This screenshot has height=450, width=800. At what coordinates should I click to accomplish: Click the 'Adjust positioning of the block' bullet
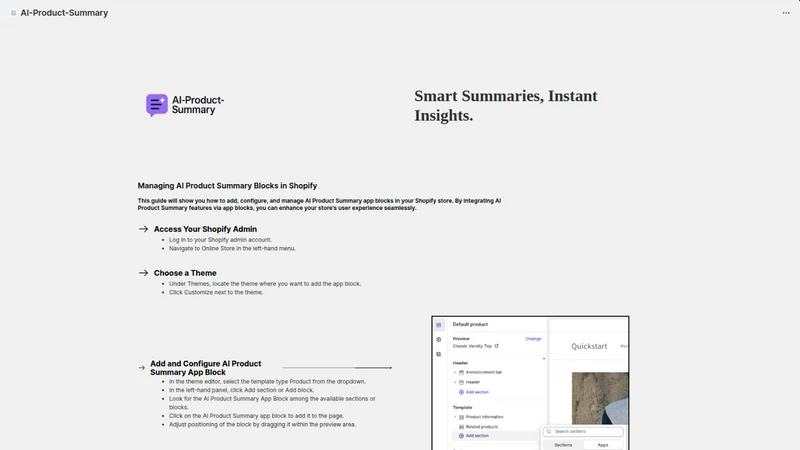point(262,424)
